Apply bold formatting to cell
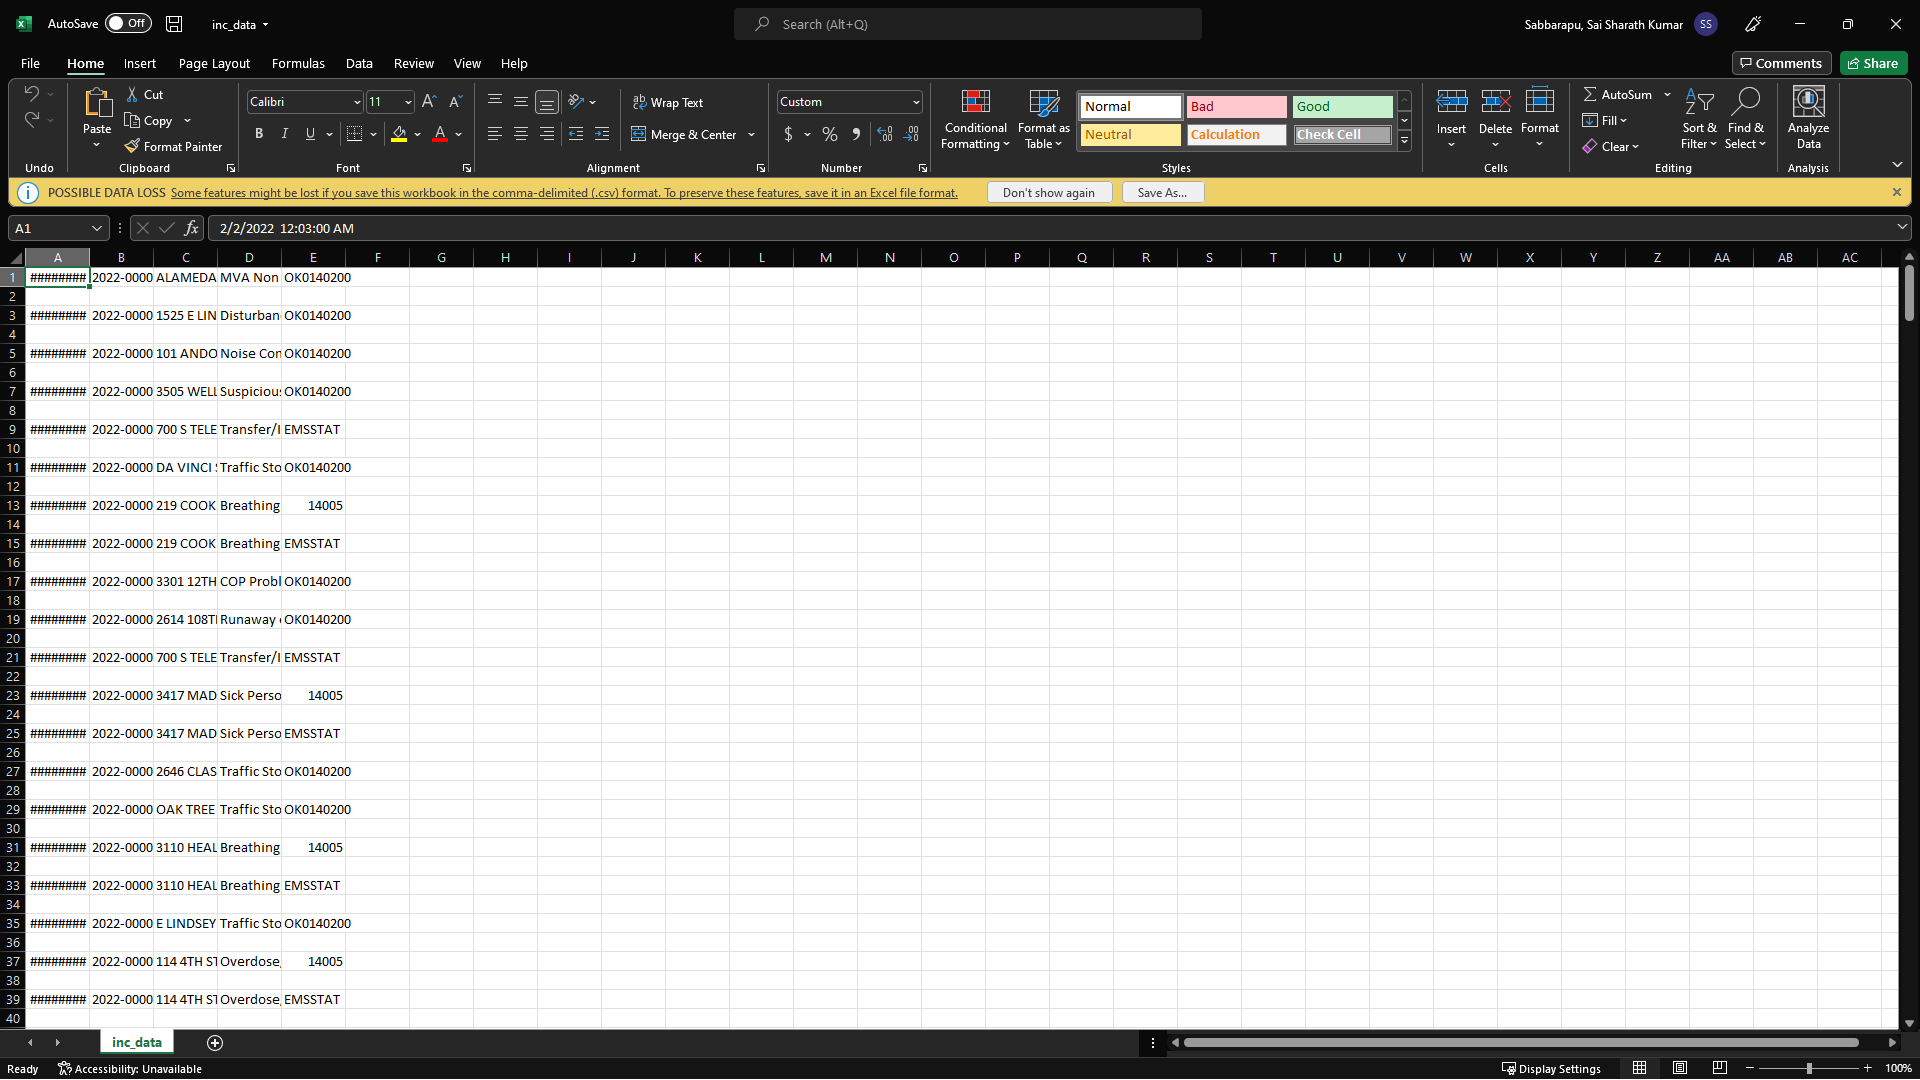This screenshot has width=1920, height=1080. coord(259,134)
